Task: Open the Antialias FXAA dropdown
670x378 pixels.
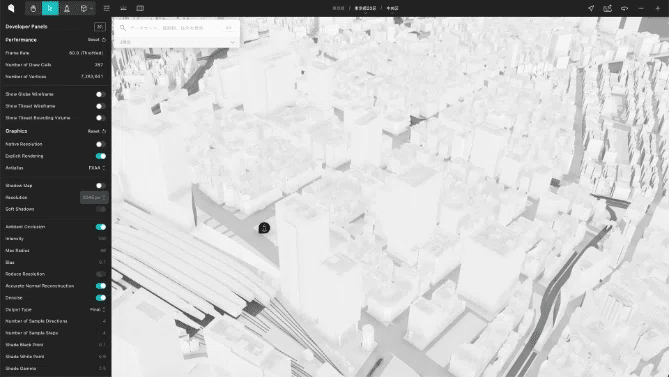Action: click(97, 168)
